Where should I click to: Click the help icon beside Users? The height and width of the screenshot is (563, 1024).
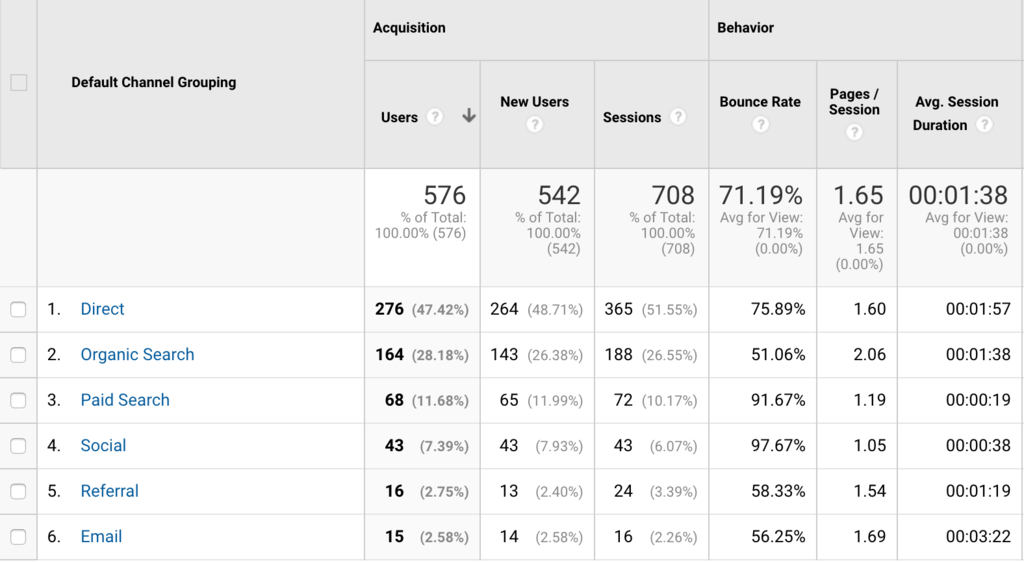(434, 117)
